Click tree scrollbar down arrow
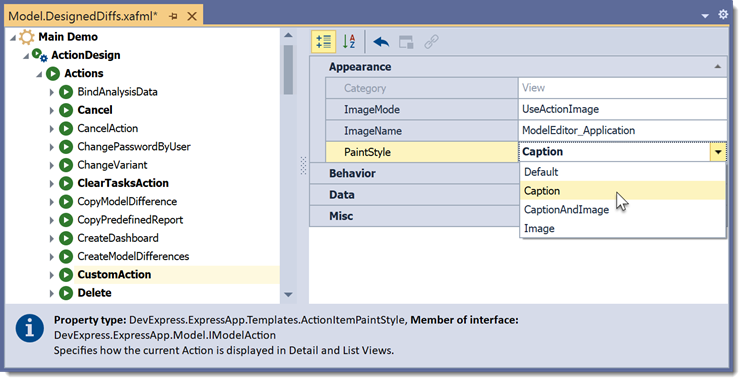743x382 pixels. click(x=288, y=295)
